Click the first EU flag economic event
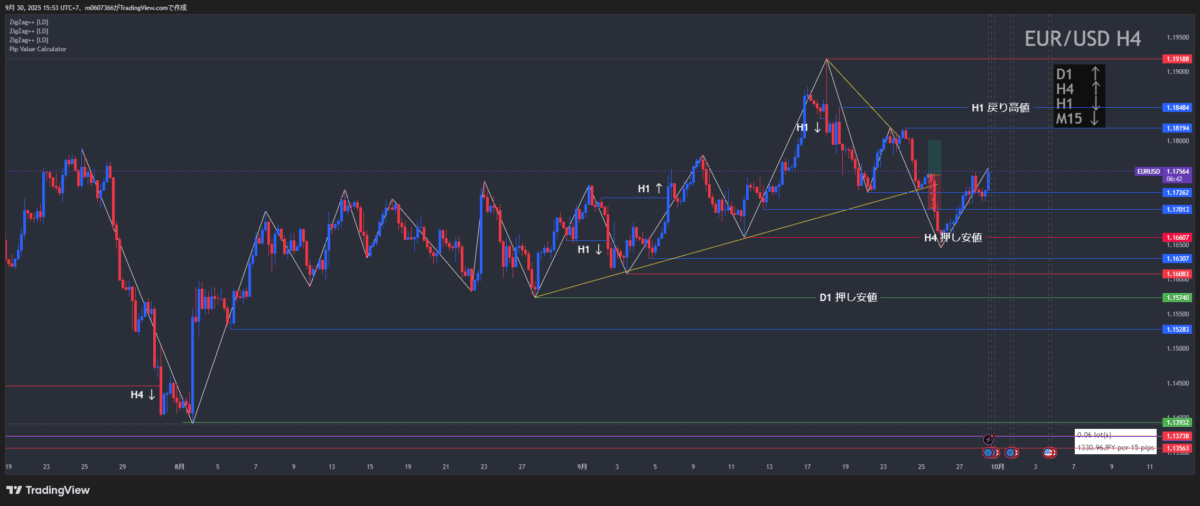This screenshot has width=1200, height=506. pos(988,453)
